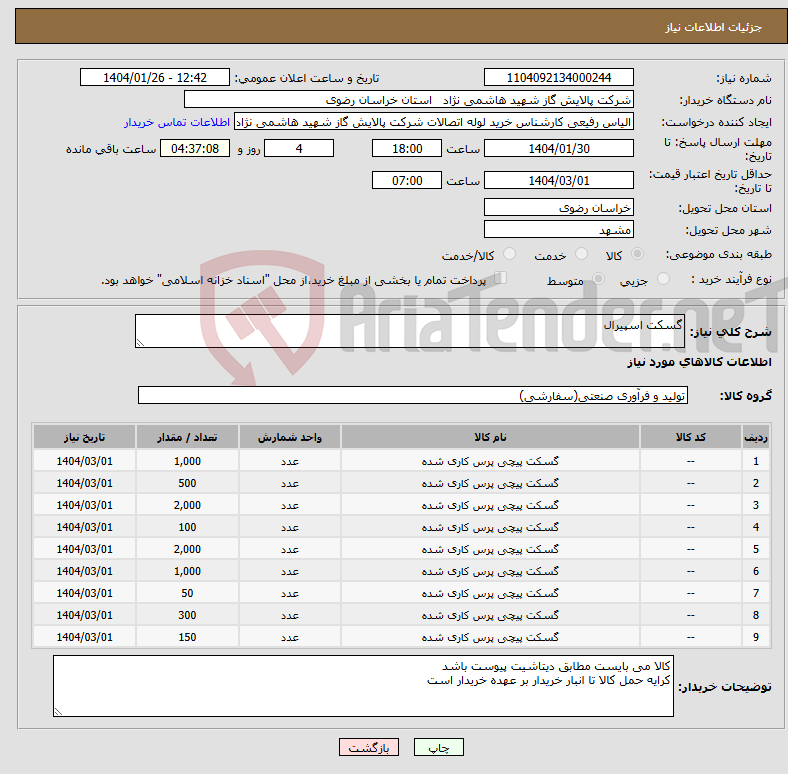This screenshot has height=774, width=788.
Task: Click the price validity date 1404/03/01 field
Action: tap(558, 180)
